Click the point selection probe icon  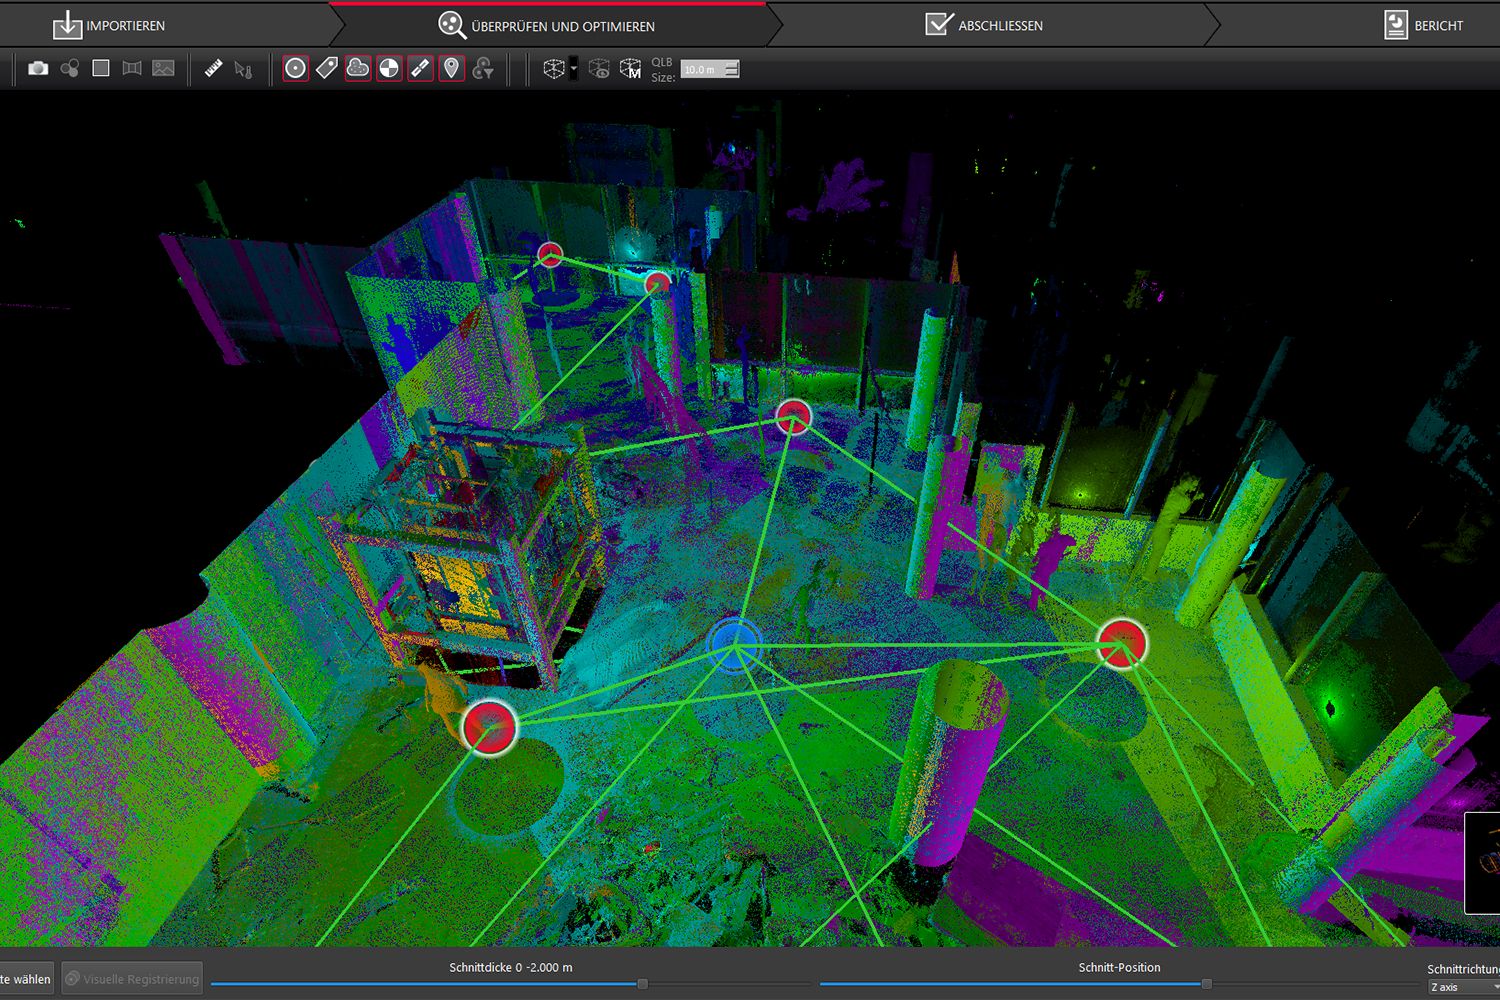242,69
